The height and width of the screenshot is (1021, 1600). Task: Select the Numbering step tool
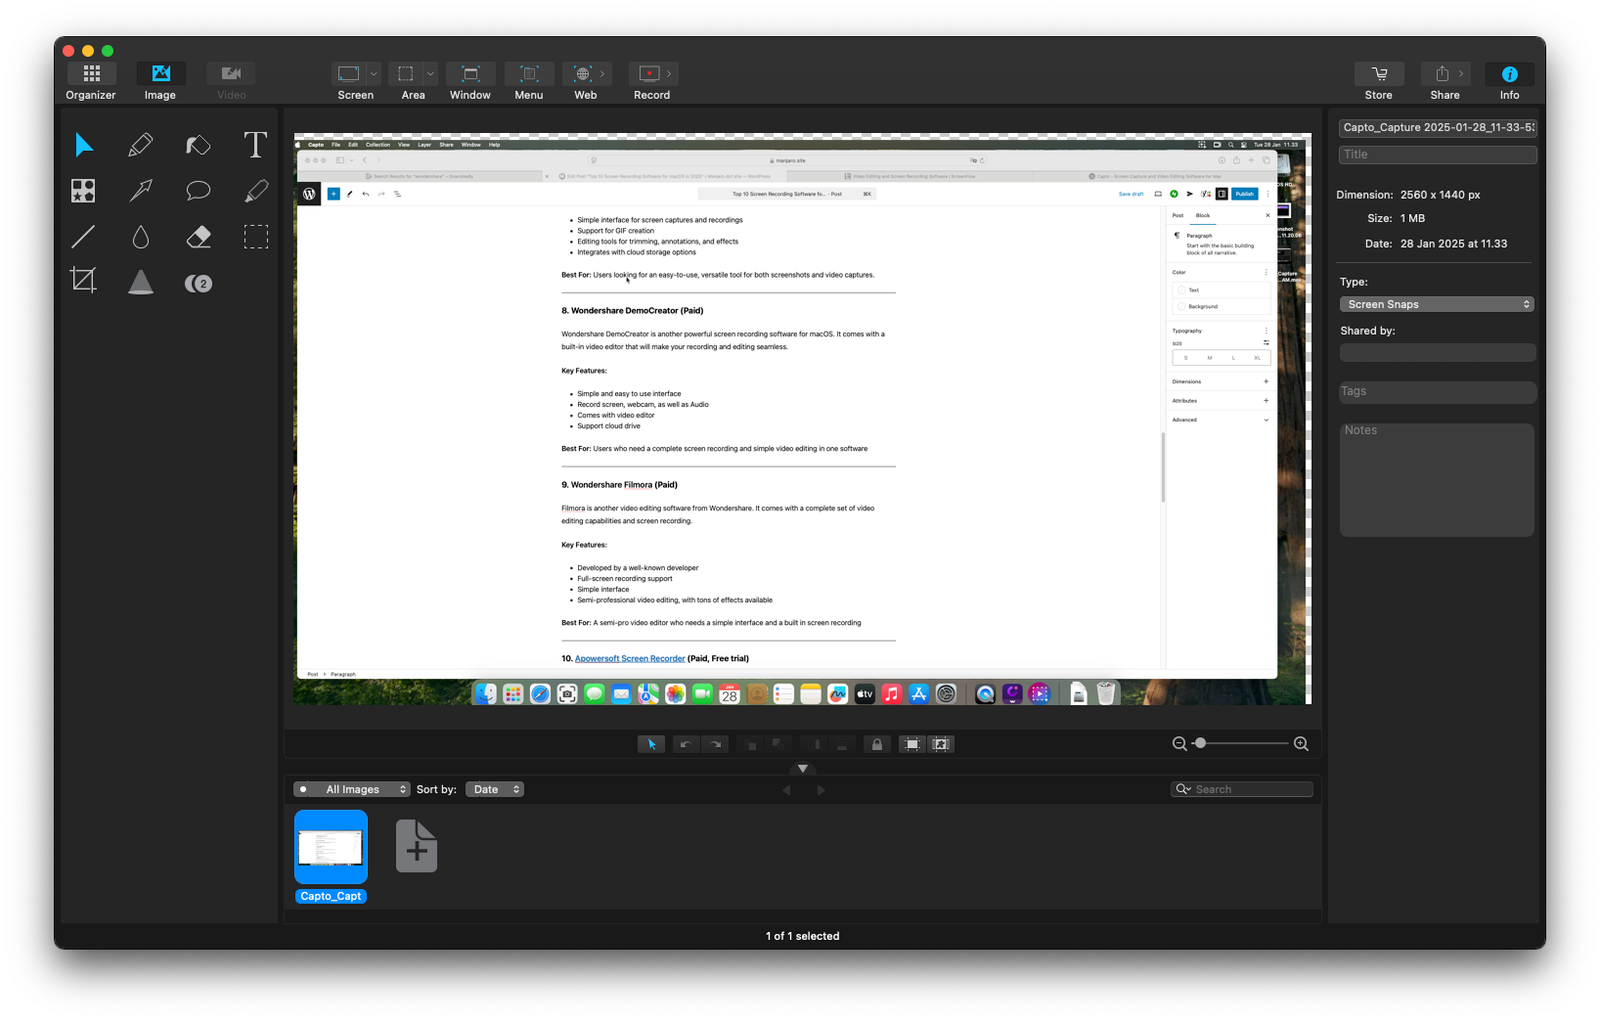pyautogui.click(x=198, y=284)
